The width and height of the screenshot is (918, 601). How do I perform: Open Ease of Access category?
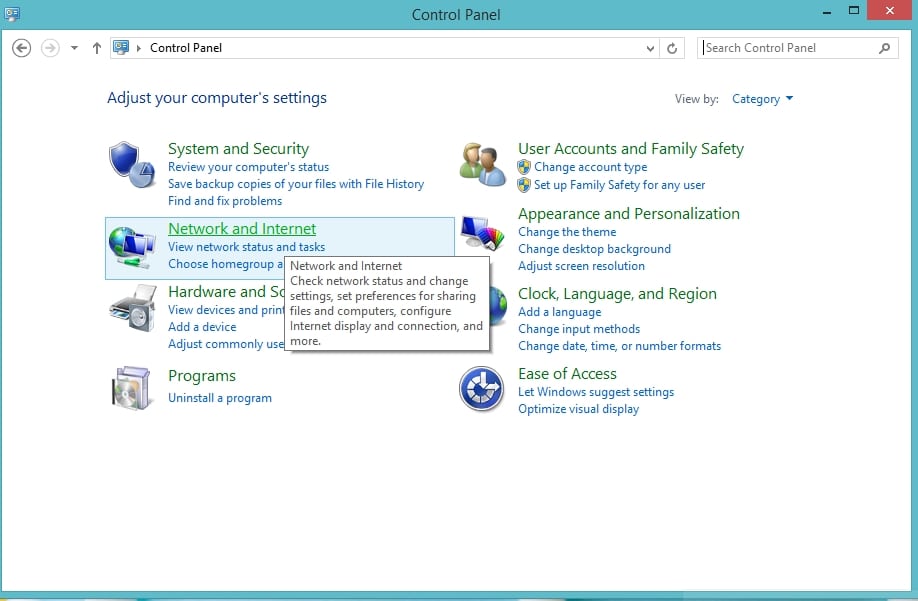coord(567,373)
